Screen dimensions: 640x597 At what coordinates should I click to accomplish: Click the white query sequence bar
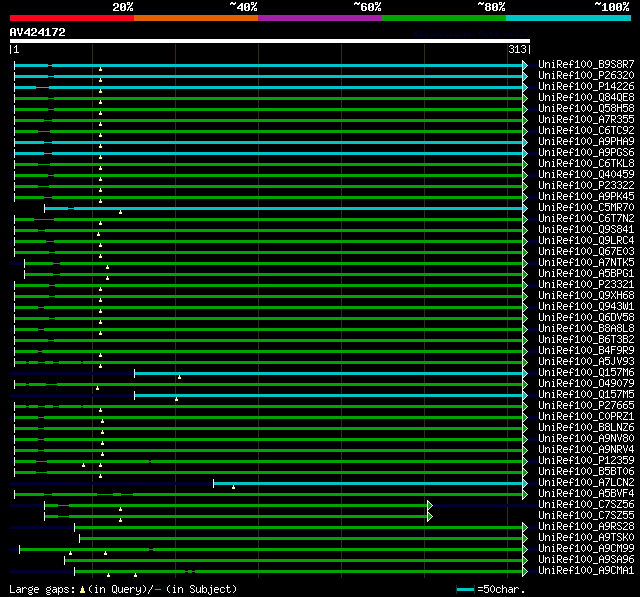pyautogui.click(x=270, y=41)
